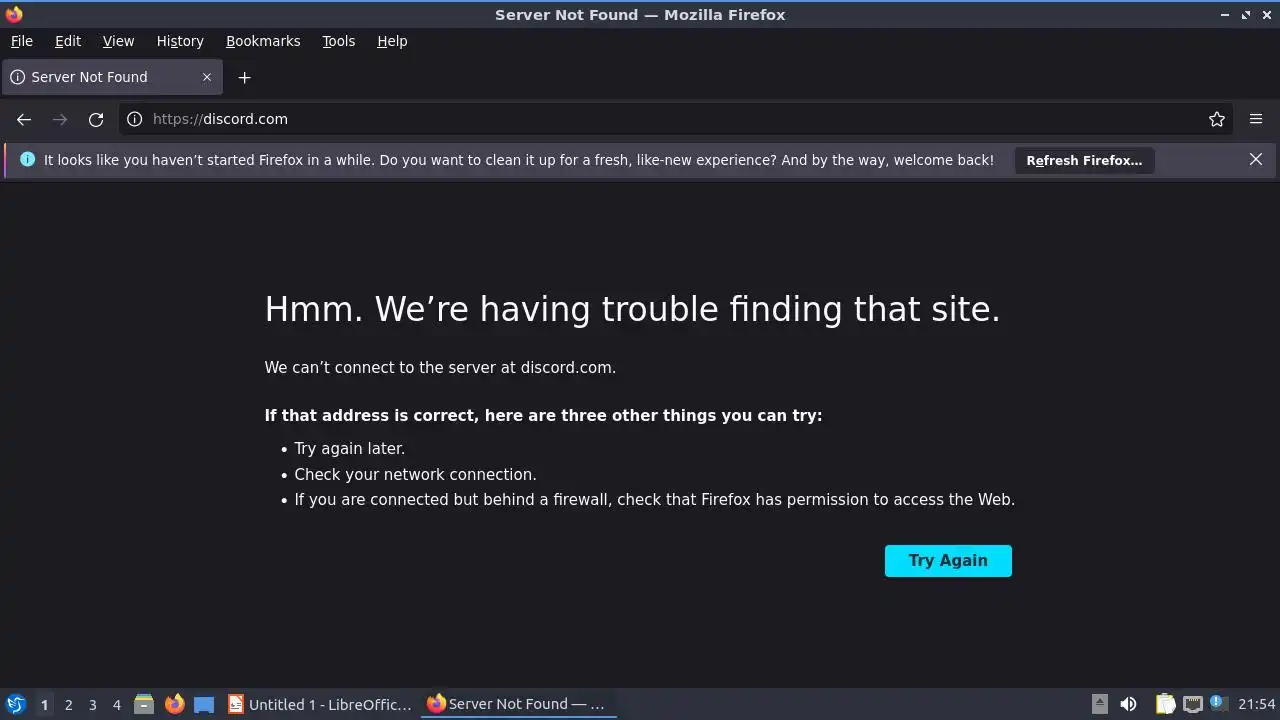Go back using the back arrow
Image resolution: width=1280 pixels, height=720 pixels.
[24, 119]
